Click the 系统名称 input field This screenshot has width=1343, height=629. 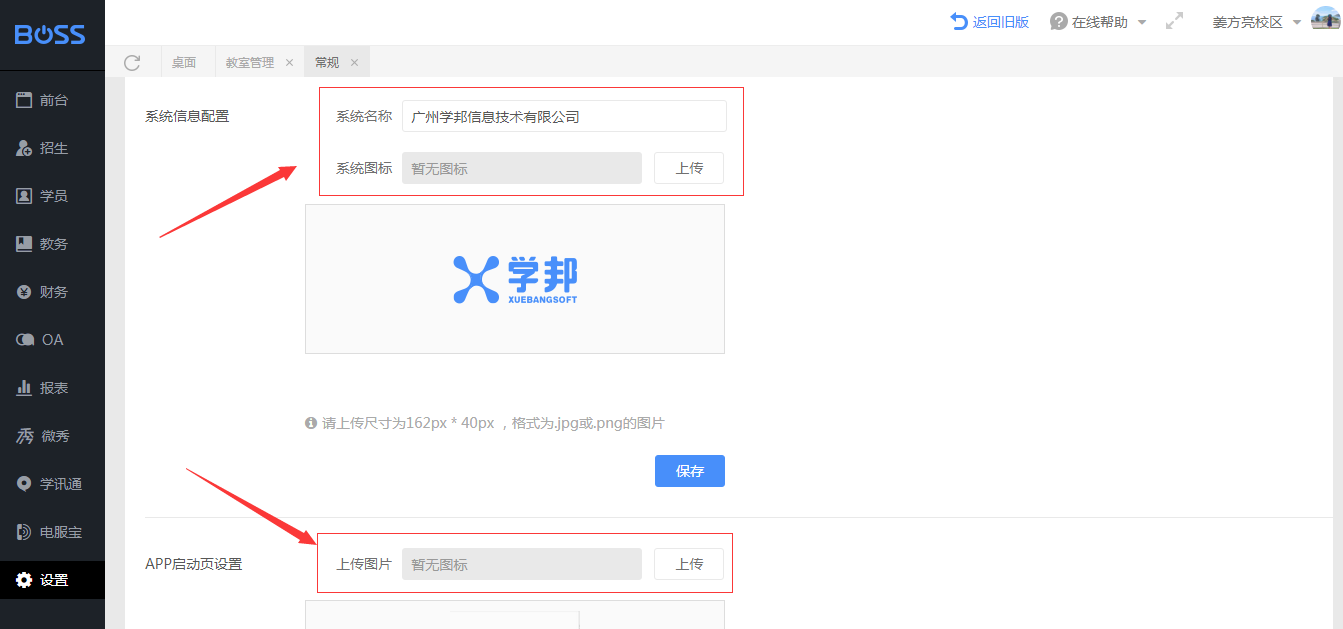coord(564,116)
